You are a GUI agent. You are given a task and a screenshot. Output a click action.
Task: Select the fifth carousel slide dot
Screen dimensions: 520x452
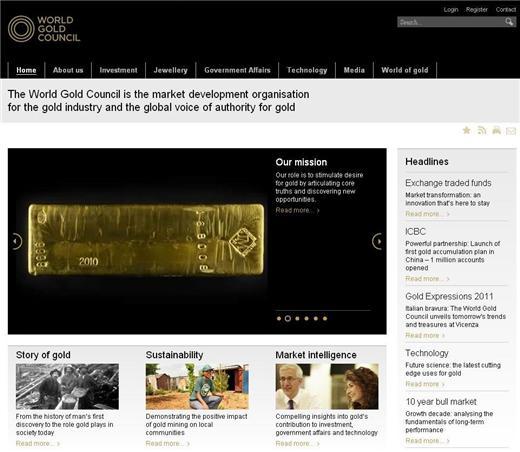pyautogui.click(x=316, y=318)
